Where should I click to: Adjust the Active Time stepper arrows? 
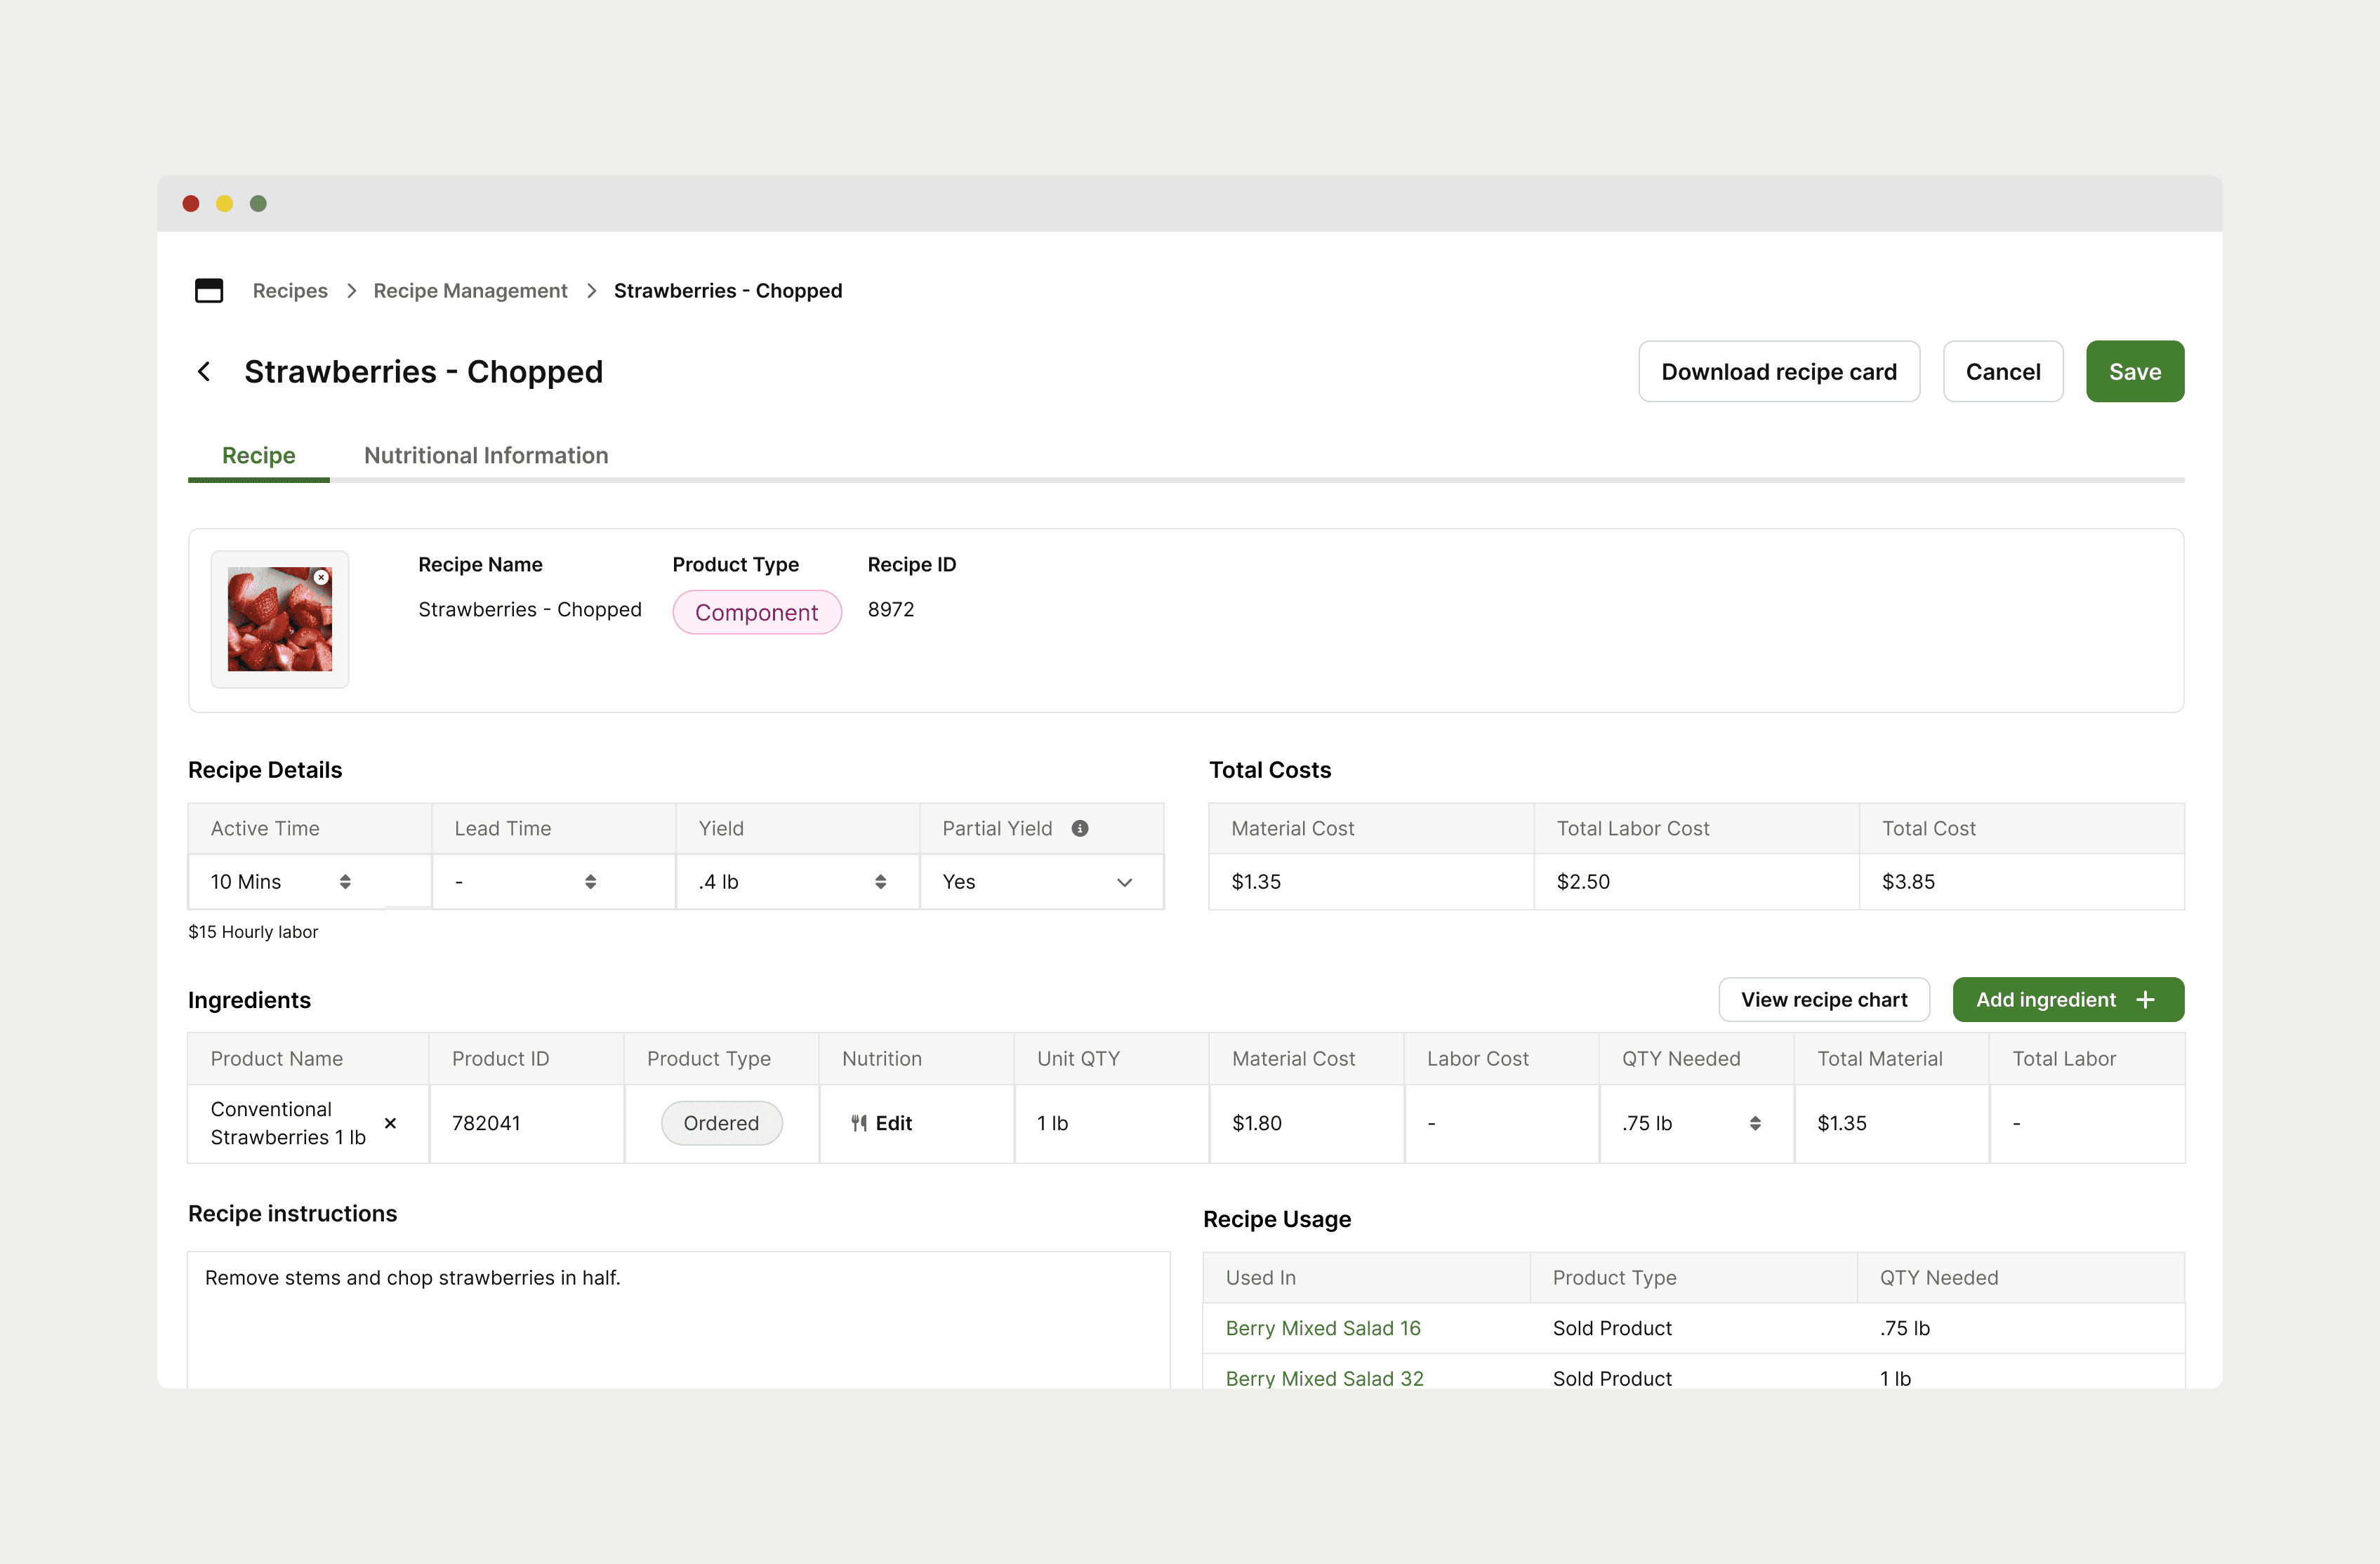(345, 882)
